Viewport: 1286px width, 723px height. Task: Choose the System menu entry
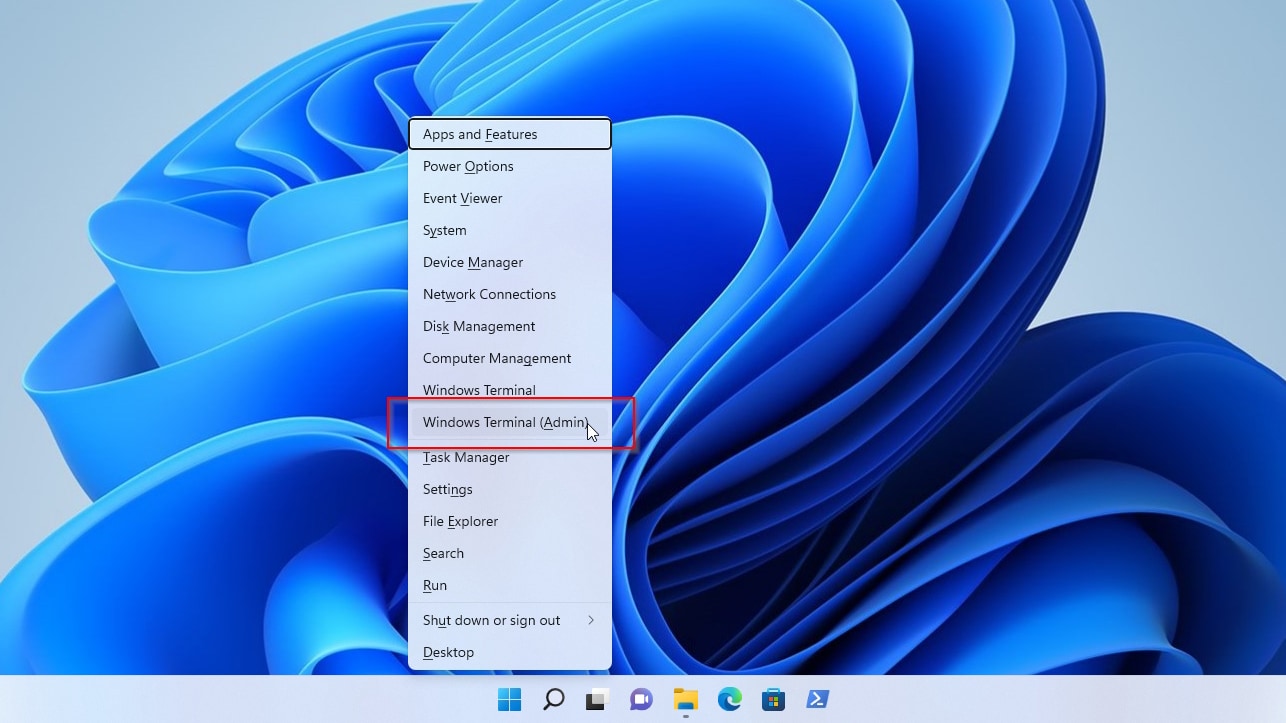(x=510, y=230)
